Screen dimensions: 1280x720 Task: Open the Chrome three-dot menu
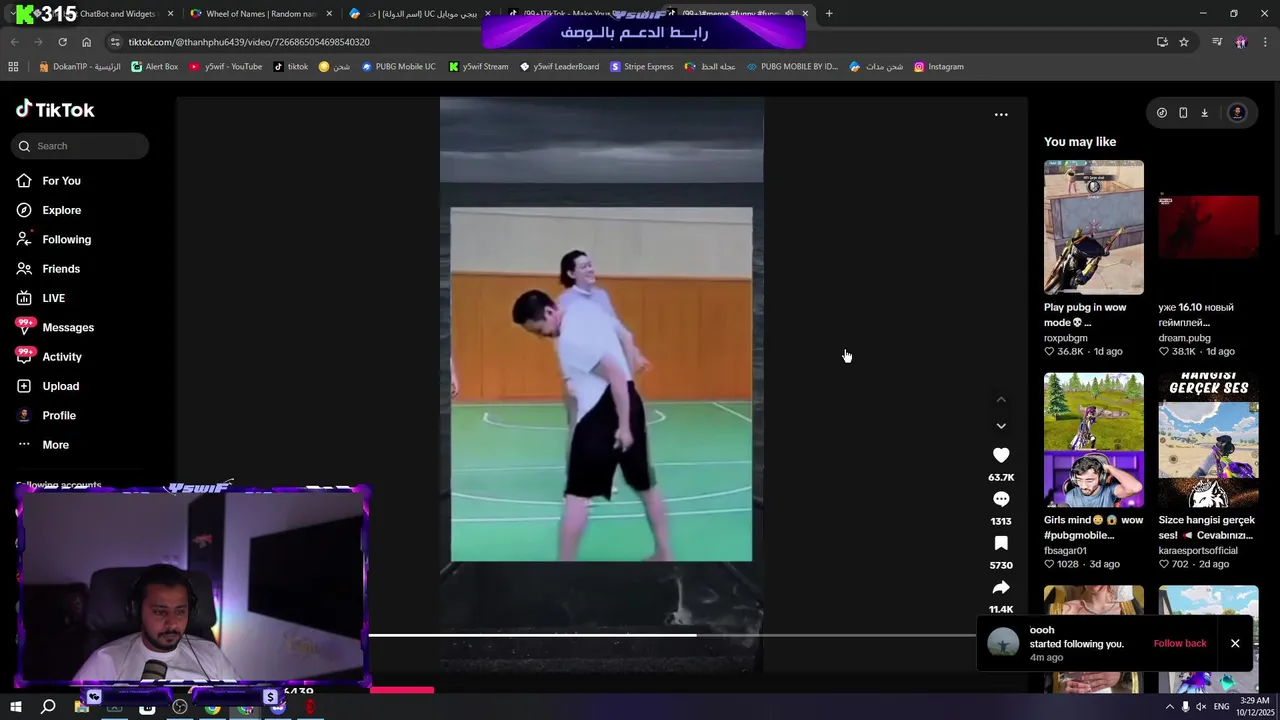[x=1265, y=42]
